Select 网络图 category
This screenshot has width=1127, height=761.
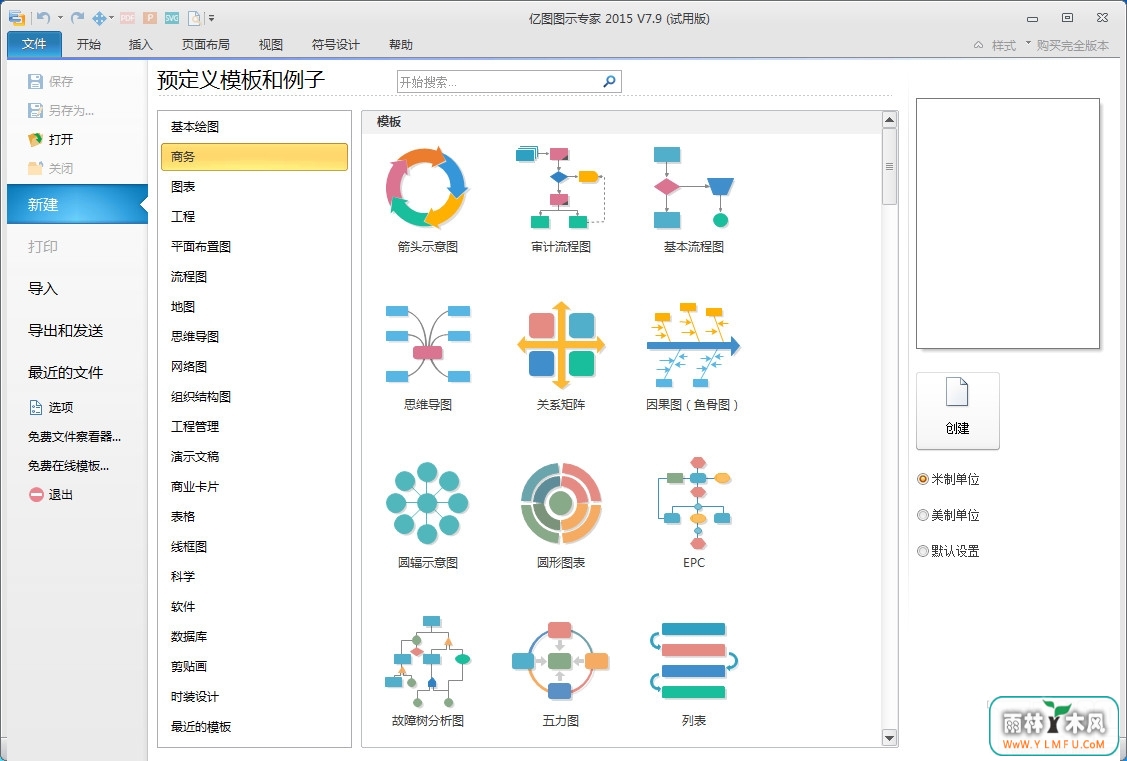(254, 366)
